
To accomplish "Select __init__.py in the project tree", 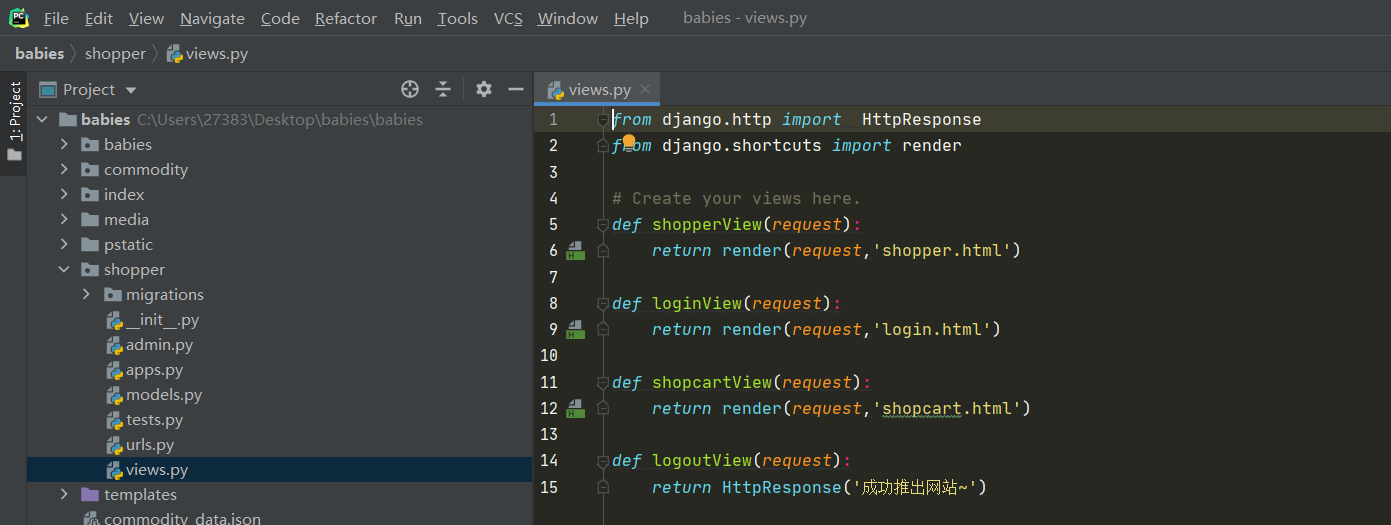I will 162,320.
